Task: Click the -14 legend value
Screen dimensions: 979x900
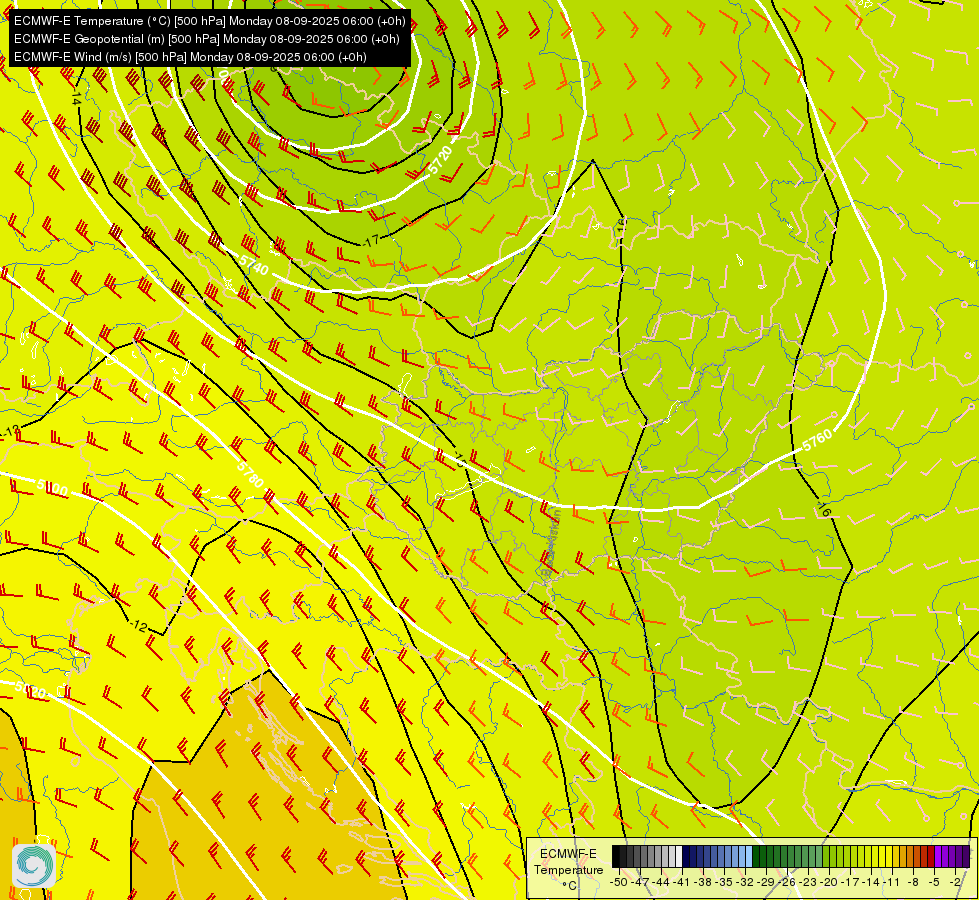Action: [x=872, y=882]
